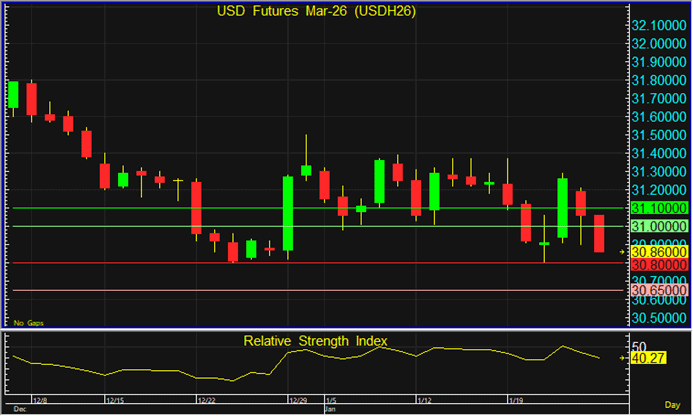This screenshot has width=693, height=416.
Task: Click the 30.50000 label on price axis
Action: (656, 318)
